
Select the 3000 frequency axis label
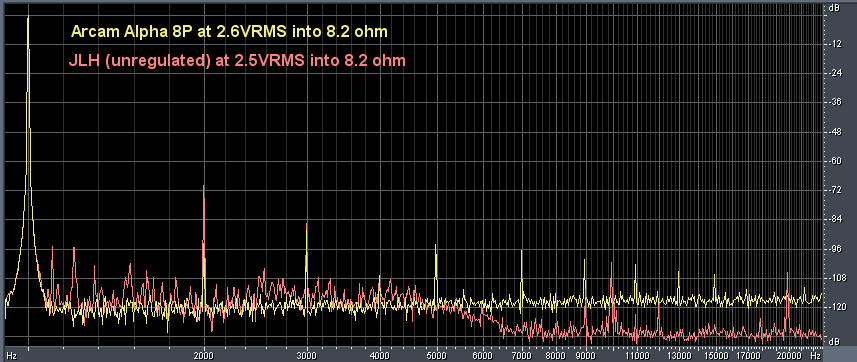point(307,355)
